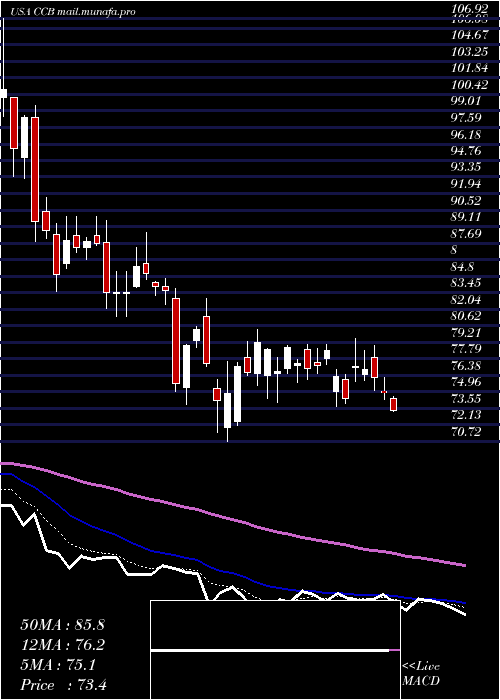500x700 pixels.
Task: Click the 104.67 price axis label
Action: pos(467,35)
